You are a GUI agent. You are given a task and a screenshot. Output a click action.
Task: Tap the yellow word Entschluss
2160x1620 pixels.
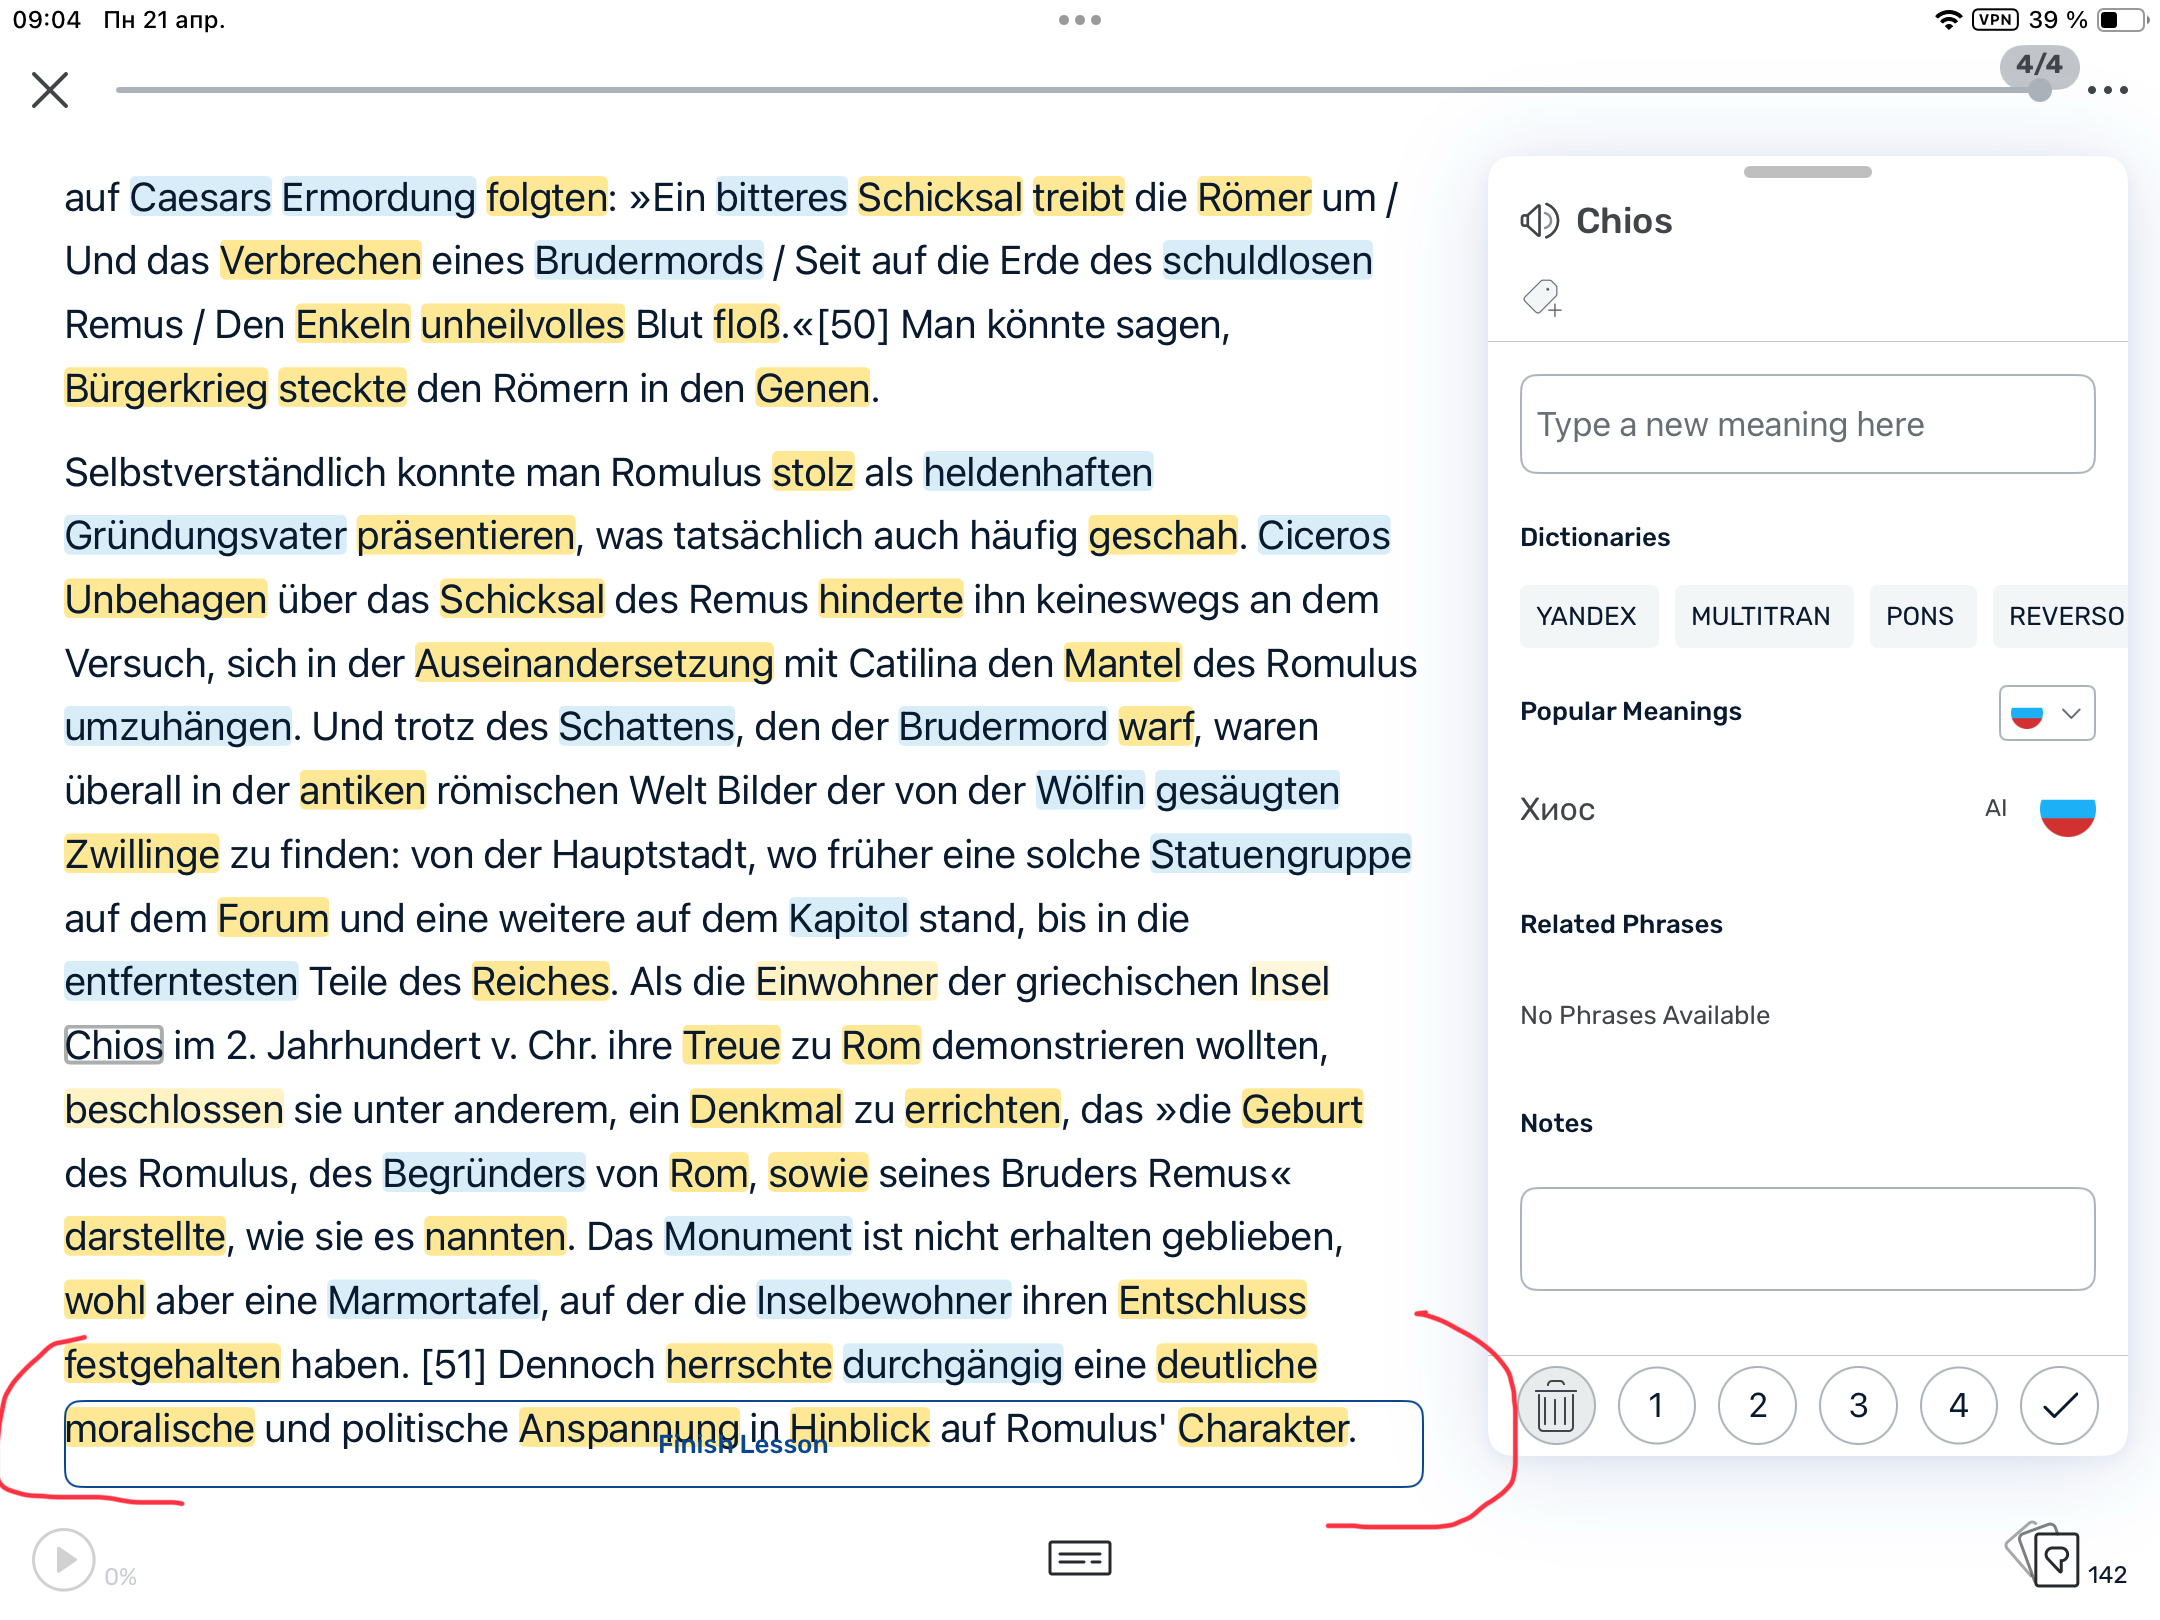pos(1212,1300)
